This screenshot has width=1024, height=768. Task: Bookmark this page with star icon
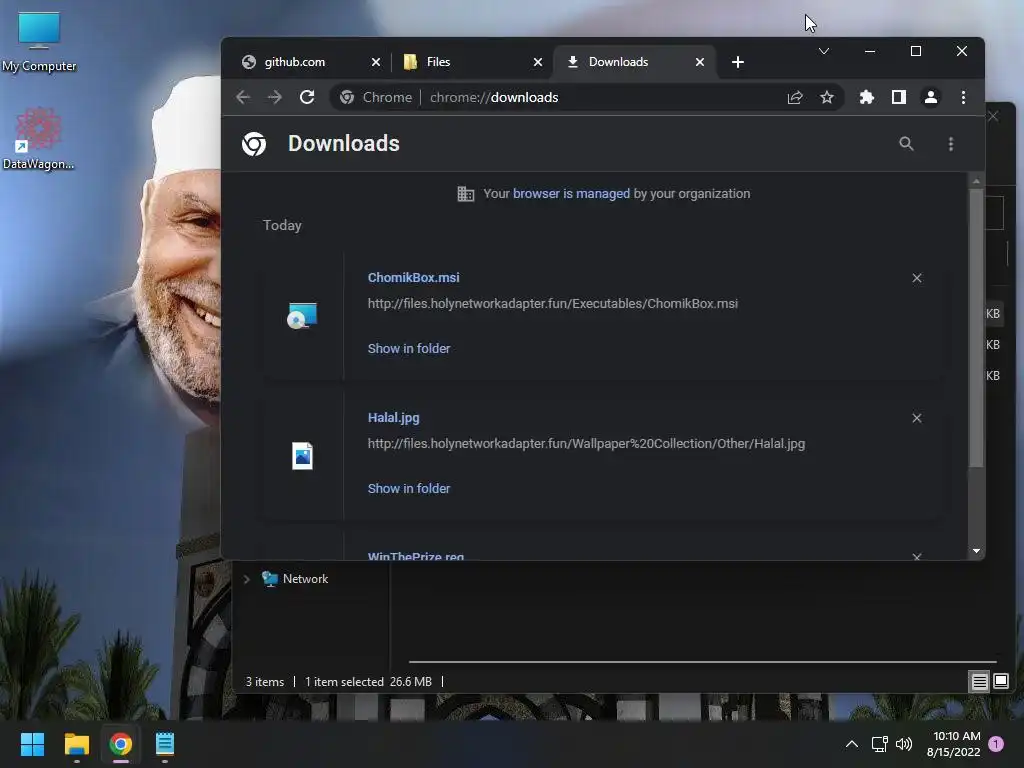tap(827, 97)
